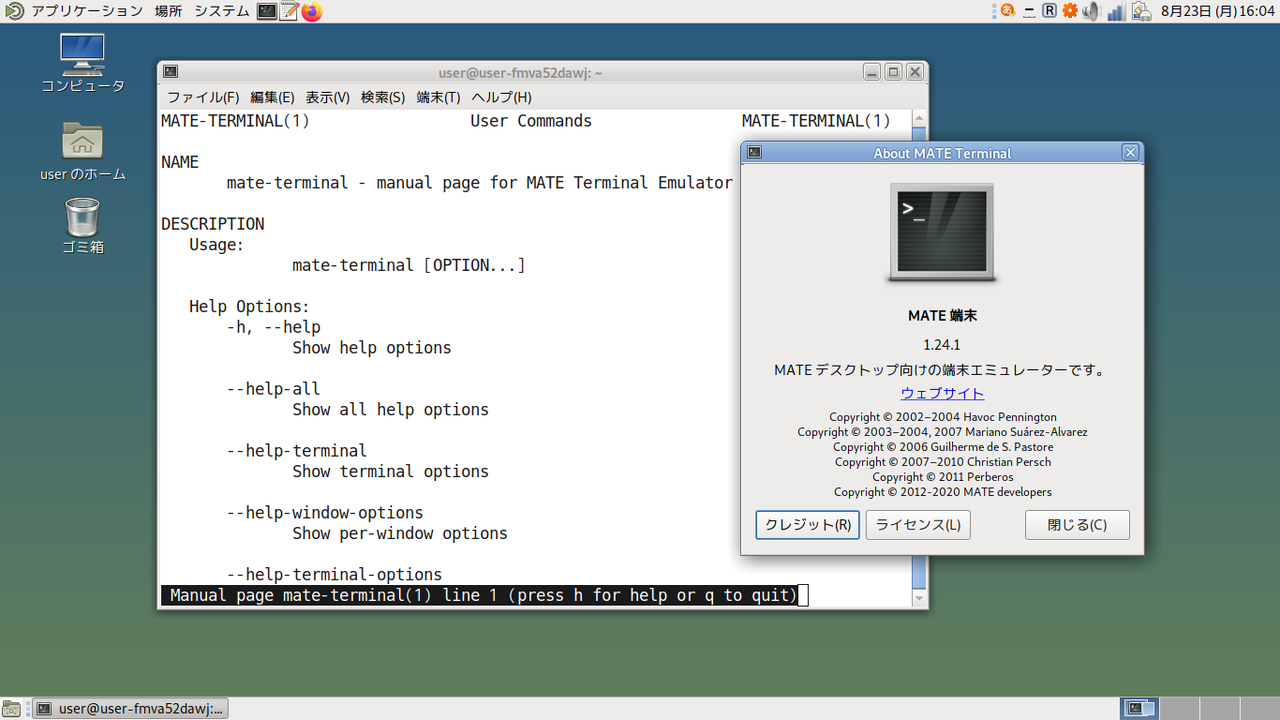Click 'mate-terminal [OPTION...]' usage text
1280x720 pixels.
click(x=409, y=266)
